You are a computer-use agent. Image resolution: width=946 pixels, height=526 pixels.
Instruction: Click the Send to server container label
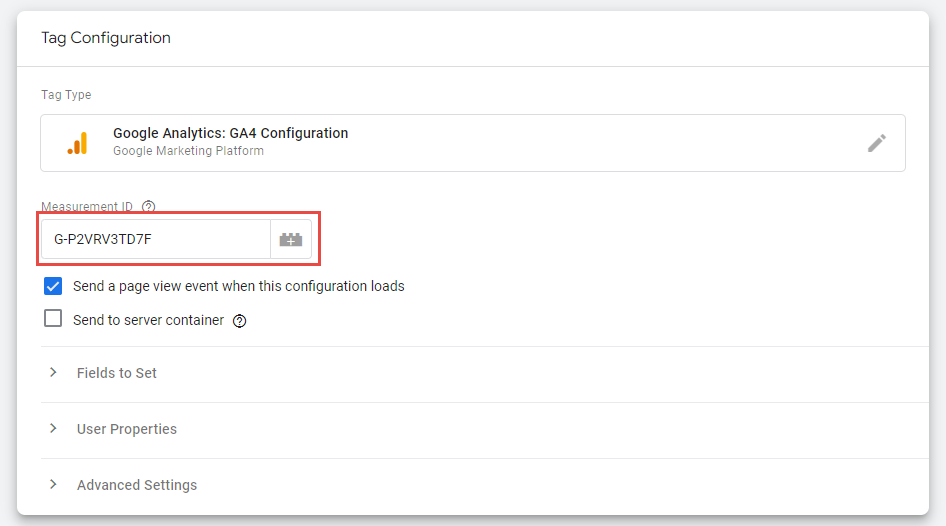coord(148,320)
